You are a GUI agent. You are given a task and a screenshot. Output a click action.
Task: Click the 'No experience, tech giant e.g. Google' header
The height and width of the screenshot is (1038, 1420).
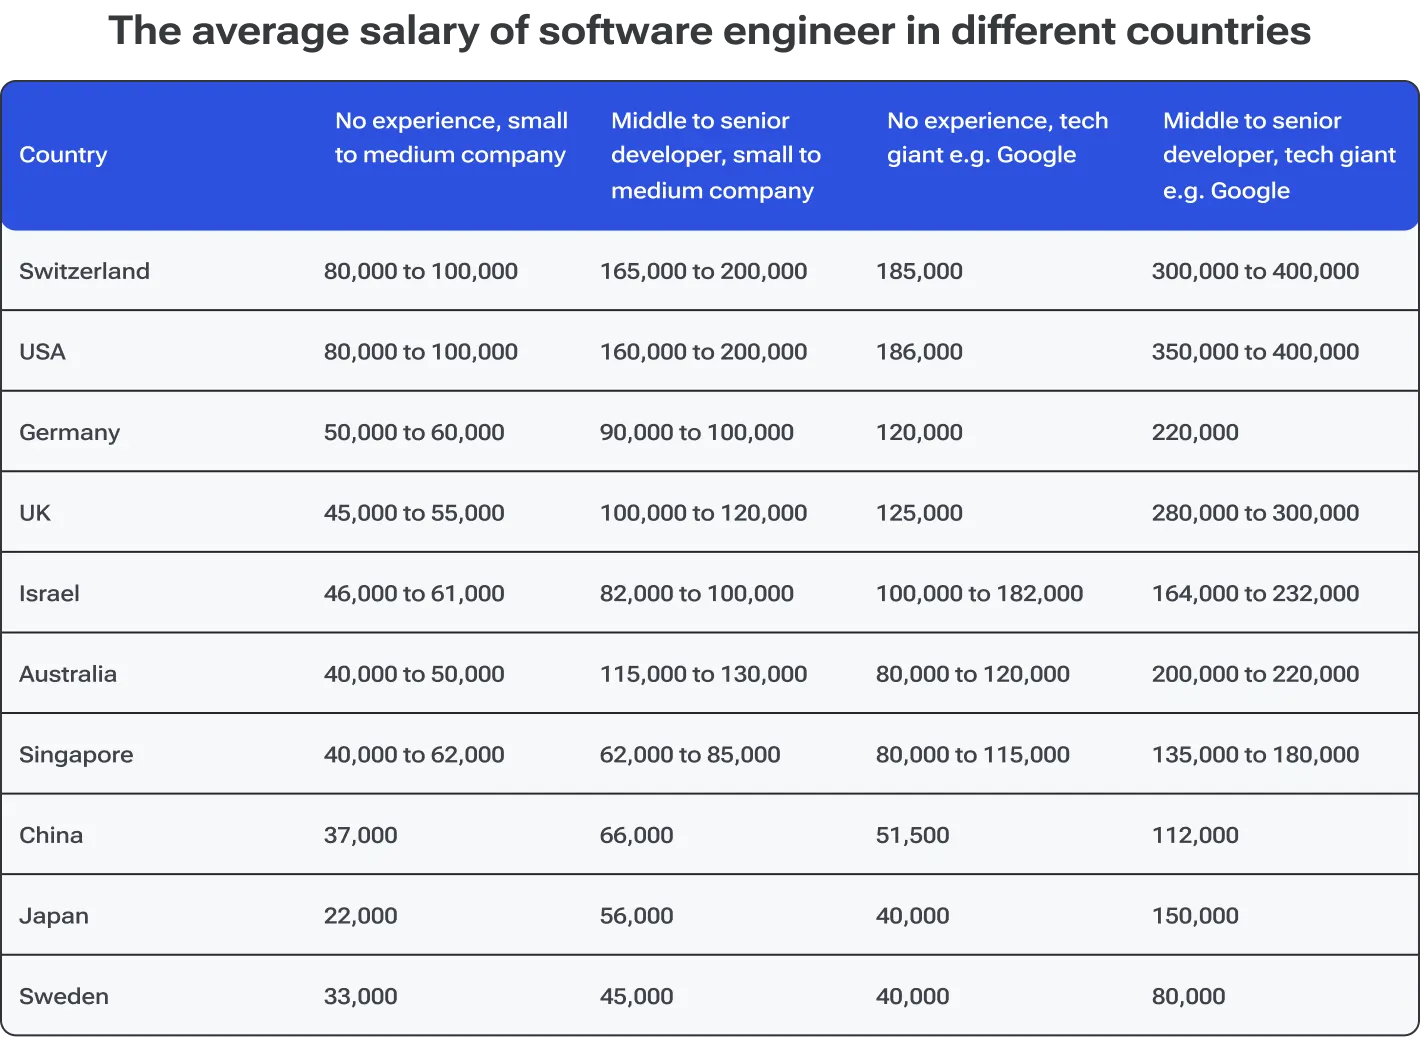[x=997, y=137]
